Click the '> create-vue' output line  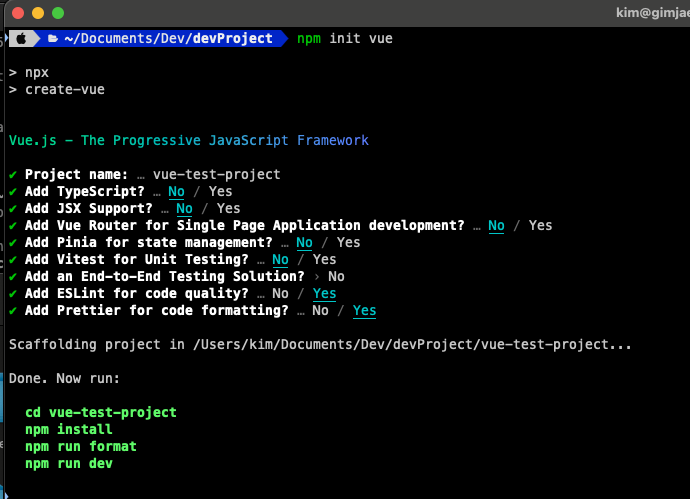pyautogui.click(x=57, y=90)
